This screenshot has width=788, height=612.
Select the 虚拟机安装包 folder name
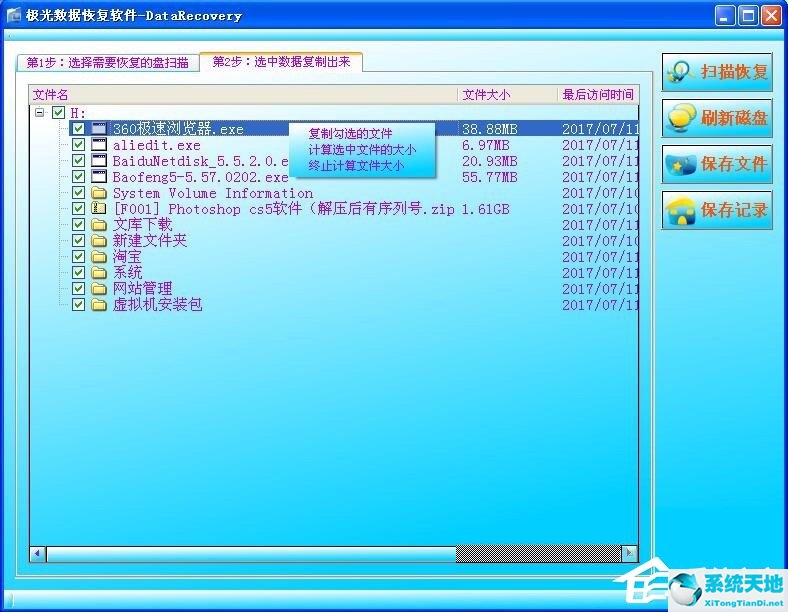coord(157,304)
